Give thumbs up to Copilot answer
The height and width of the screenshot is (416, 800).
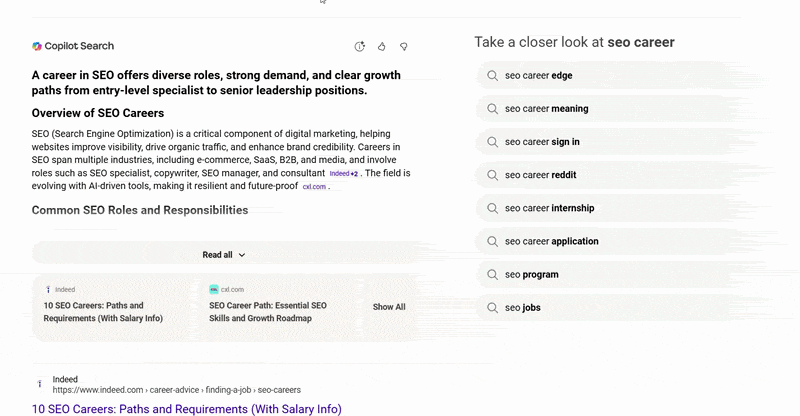pyautogui.click(x=382, y=46)
